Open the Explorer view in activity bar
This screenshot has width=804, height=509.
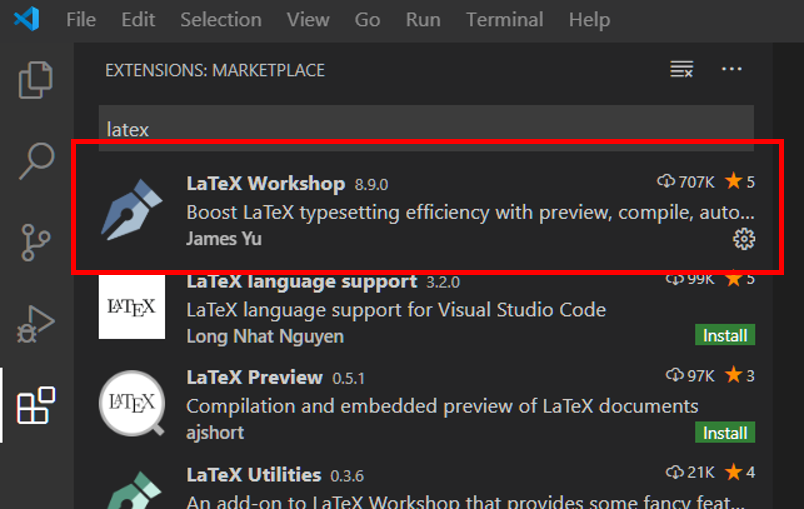[36, 80]
